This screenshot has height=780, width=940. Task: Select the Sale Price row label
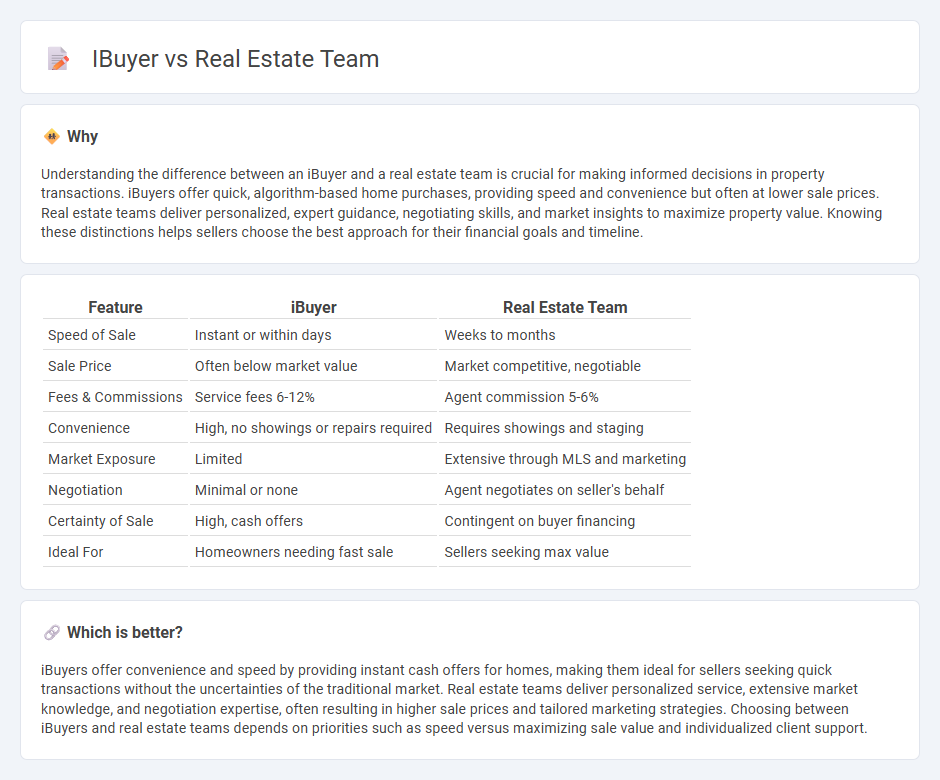[x=80, y=366]
